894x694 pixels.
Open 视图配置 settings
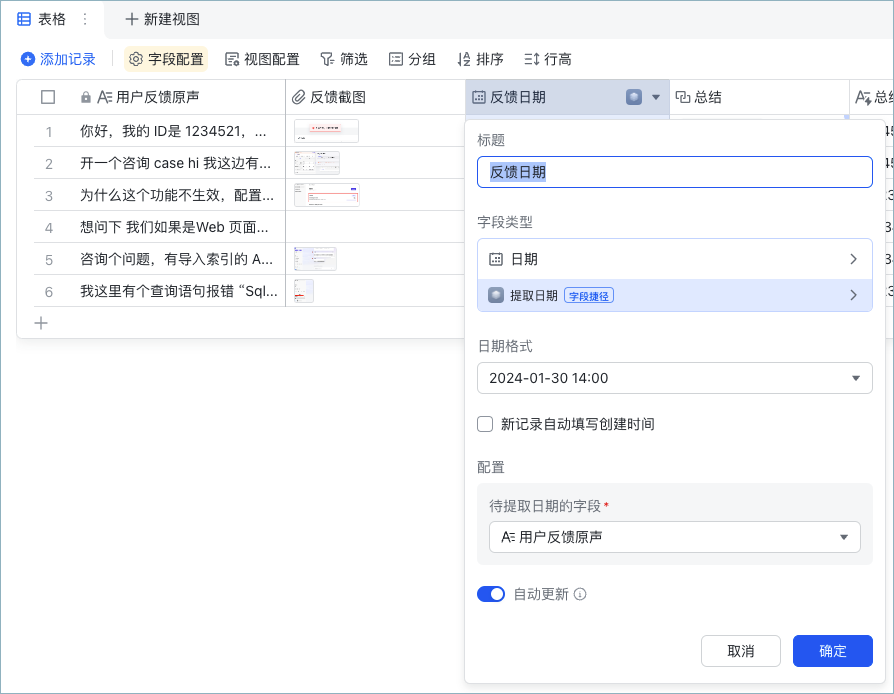pyautogui.click(x=262, y=59)
